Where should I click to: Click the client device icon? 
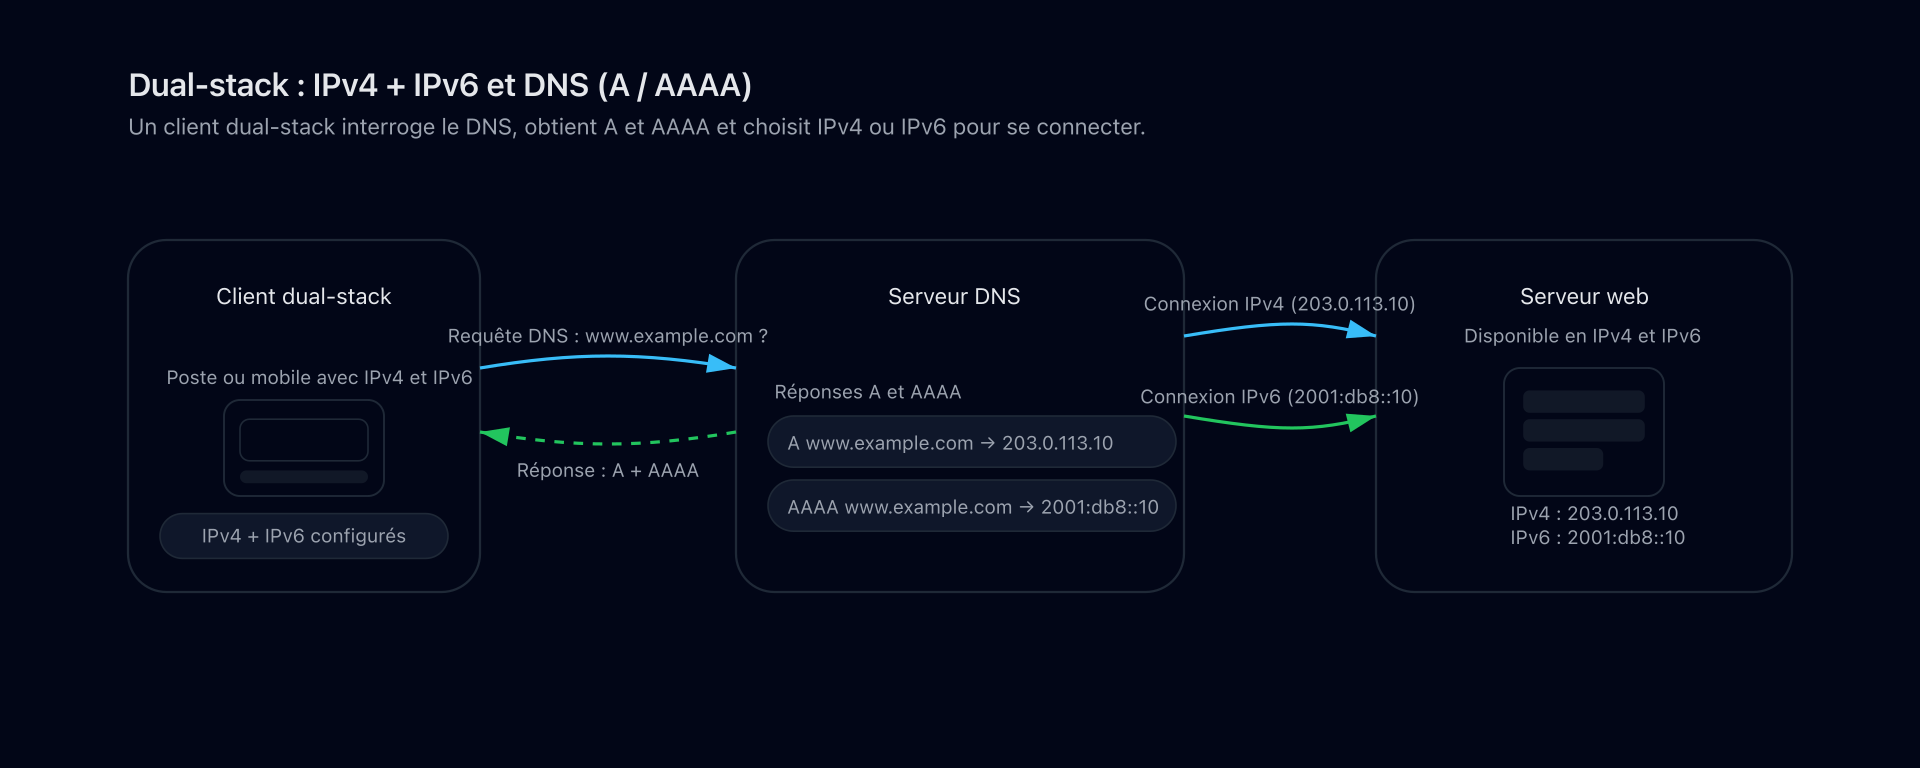[304, 448]
